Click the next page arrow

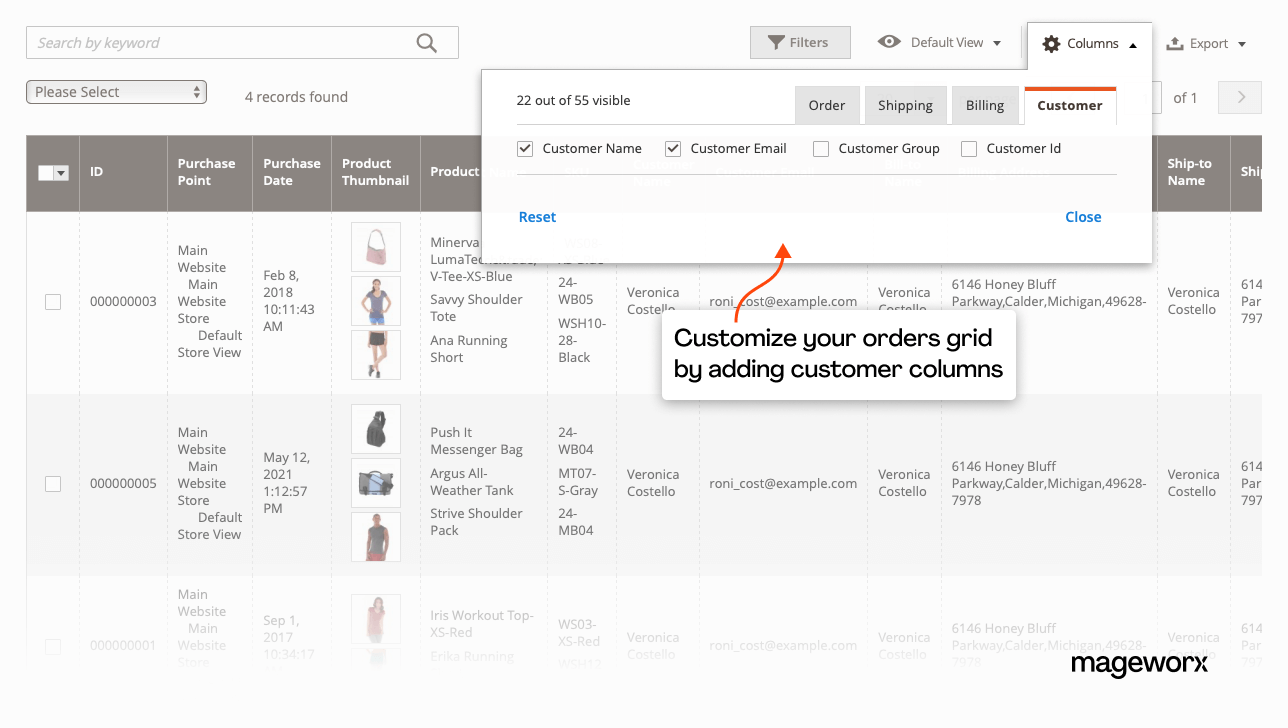point(1241,97)
